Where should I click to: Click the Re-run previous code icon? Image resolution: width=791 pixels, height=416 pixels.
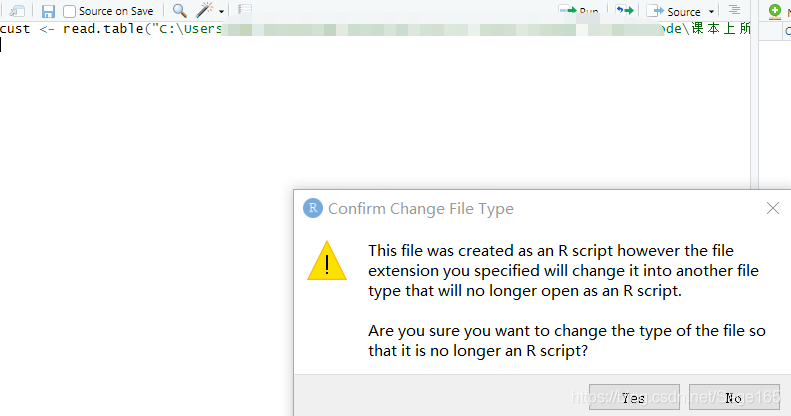point(625,10)
